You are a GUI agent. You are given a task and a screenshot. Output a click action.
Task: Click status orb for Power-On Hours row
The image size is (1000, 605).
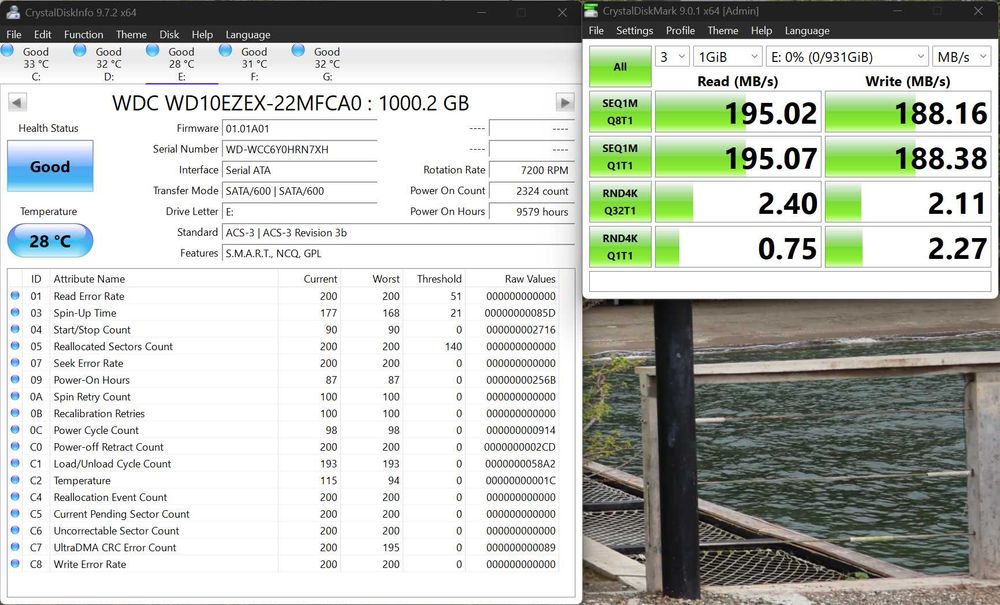(15, 379)
